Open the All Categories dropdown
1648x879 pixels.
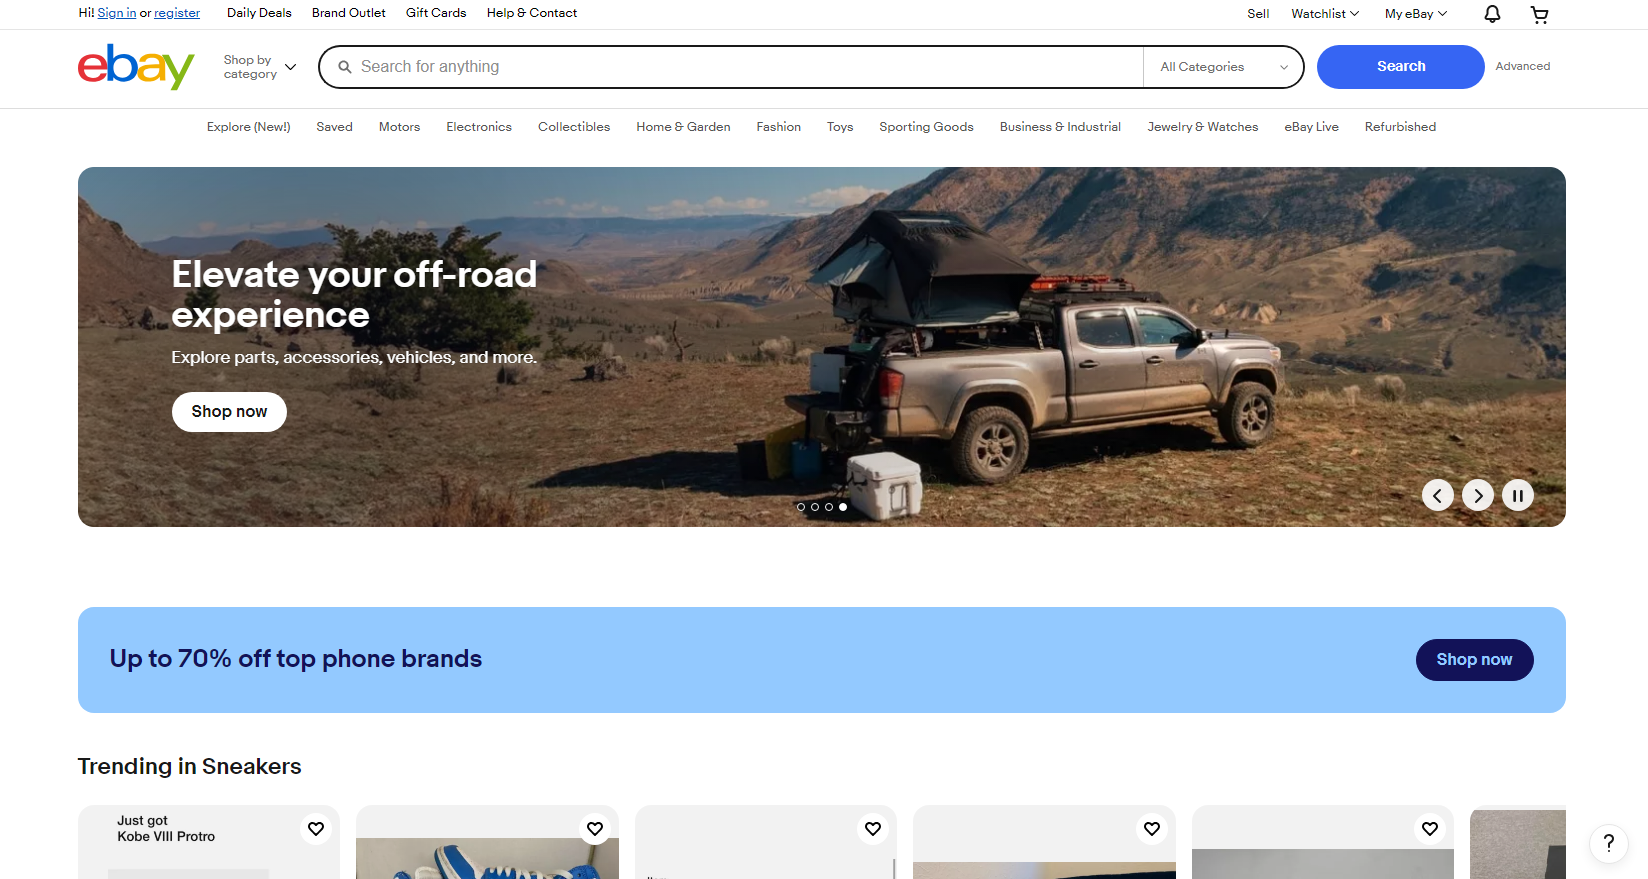(1223, 67)
